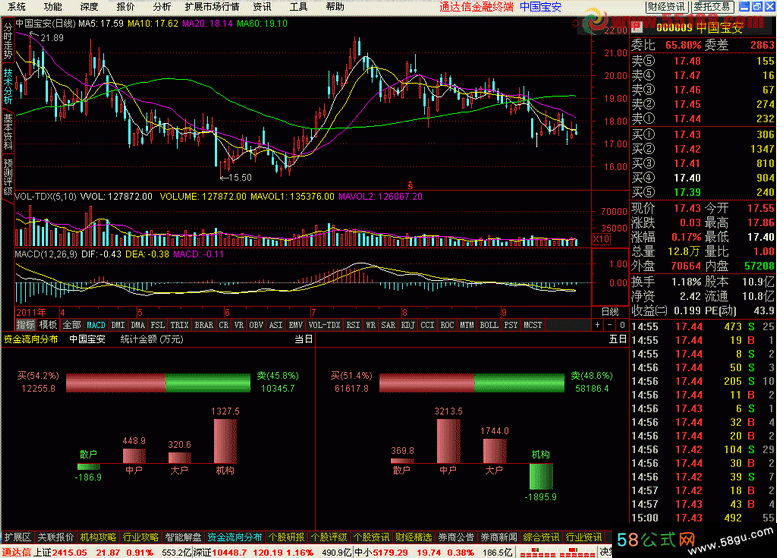Viewport: 777px width, 558px height.
Task: Open the 机构攻略 bottom tab
Action: [x=98, y=537]
